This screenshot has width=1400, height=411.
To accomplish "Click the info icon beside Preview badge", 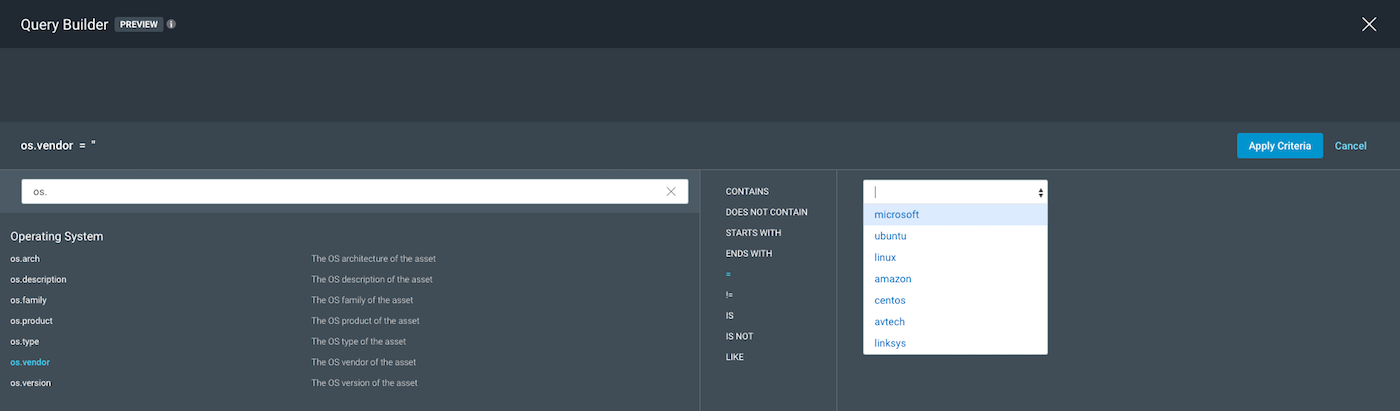I will click(x=171, y=24).
